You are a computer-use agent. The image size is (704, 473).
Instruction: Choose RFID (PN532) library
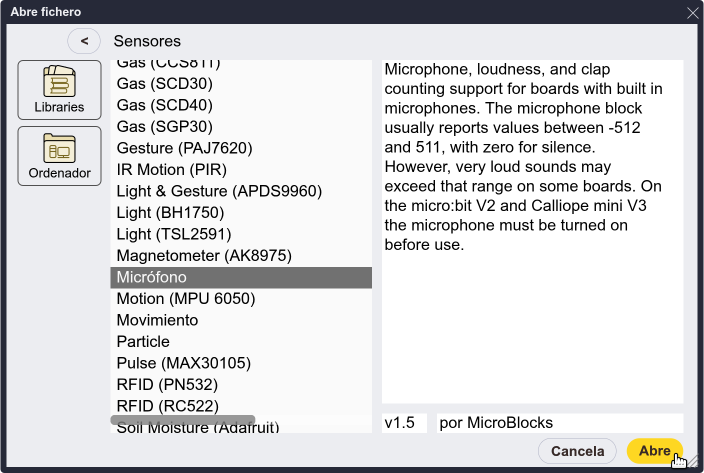(x=241, y=385)
